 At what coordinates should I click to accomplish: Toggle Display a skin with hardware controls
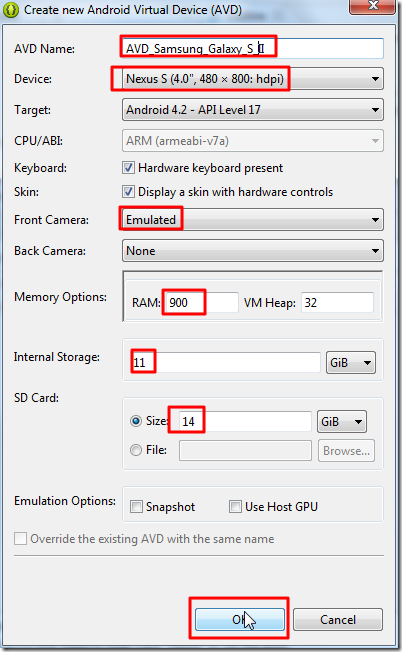[128, 192]
